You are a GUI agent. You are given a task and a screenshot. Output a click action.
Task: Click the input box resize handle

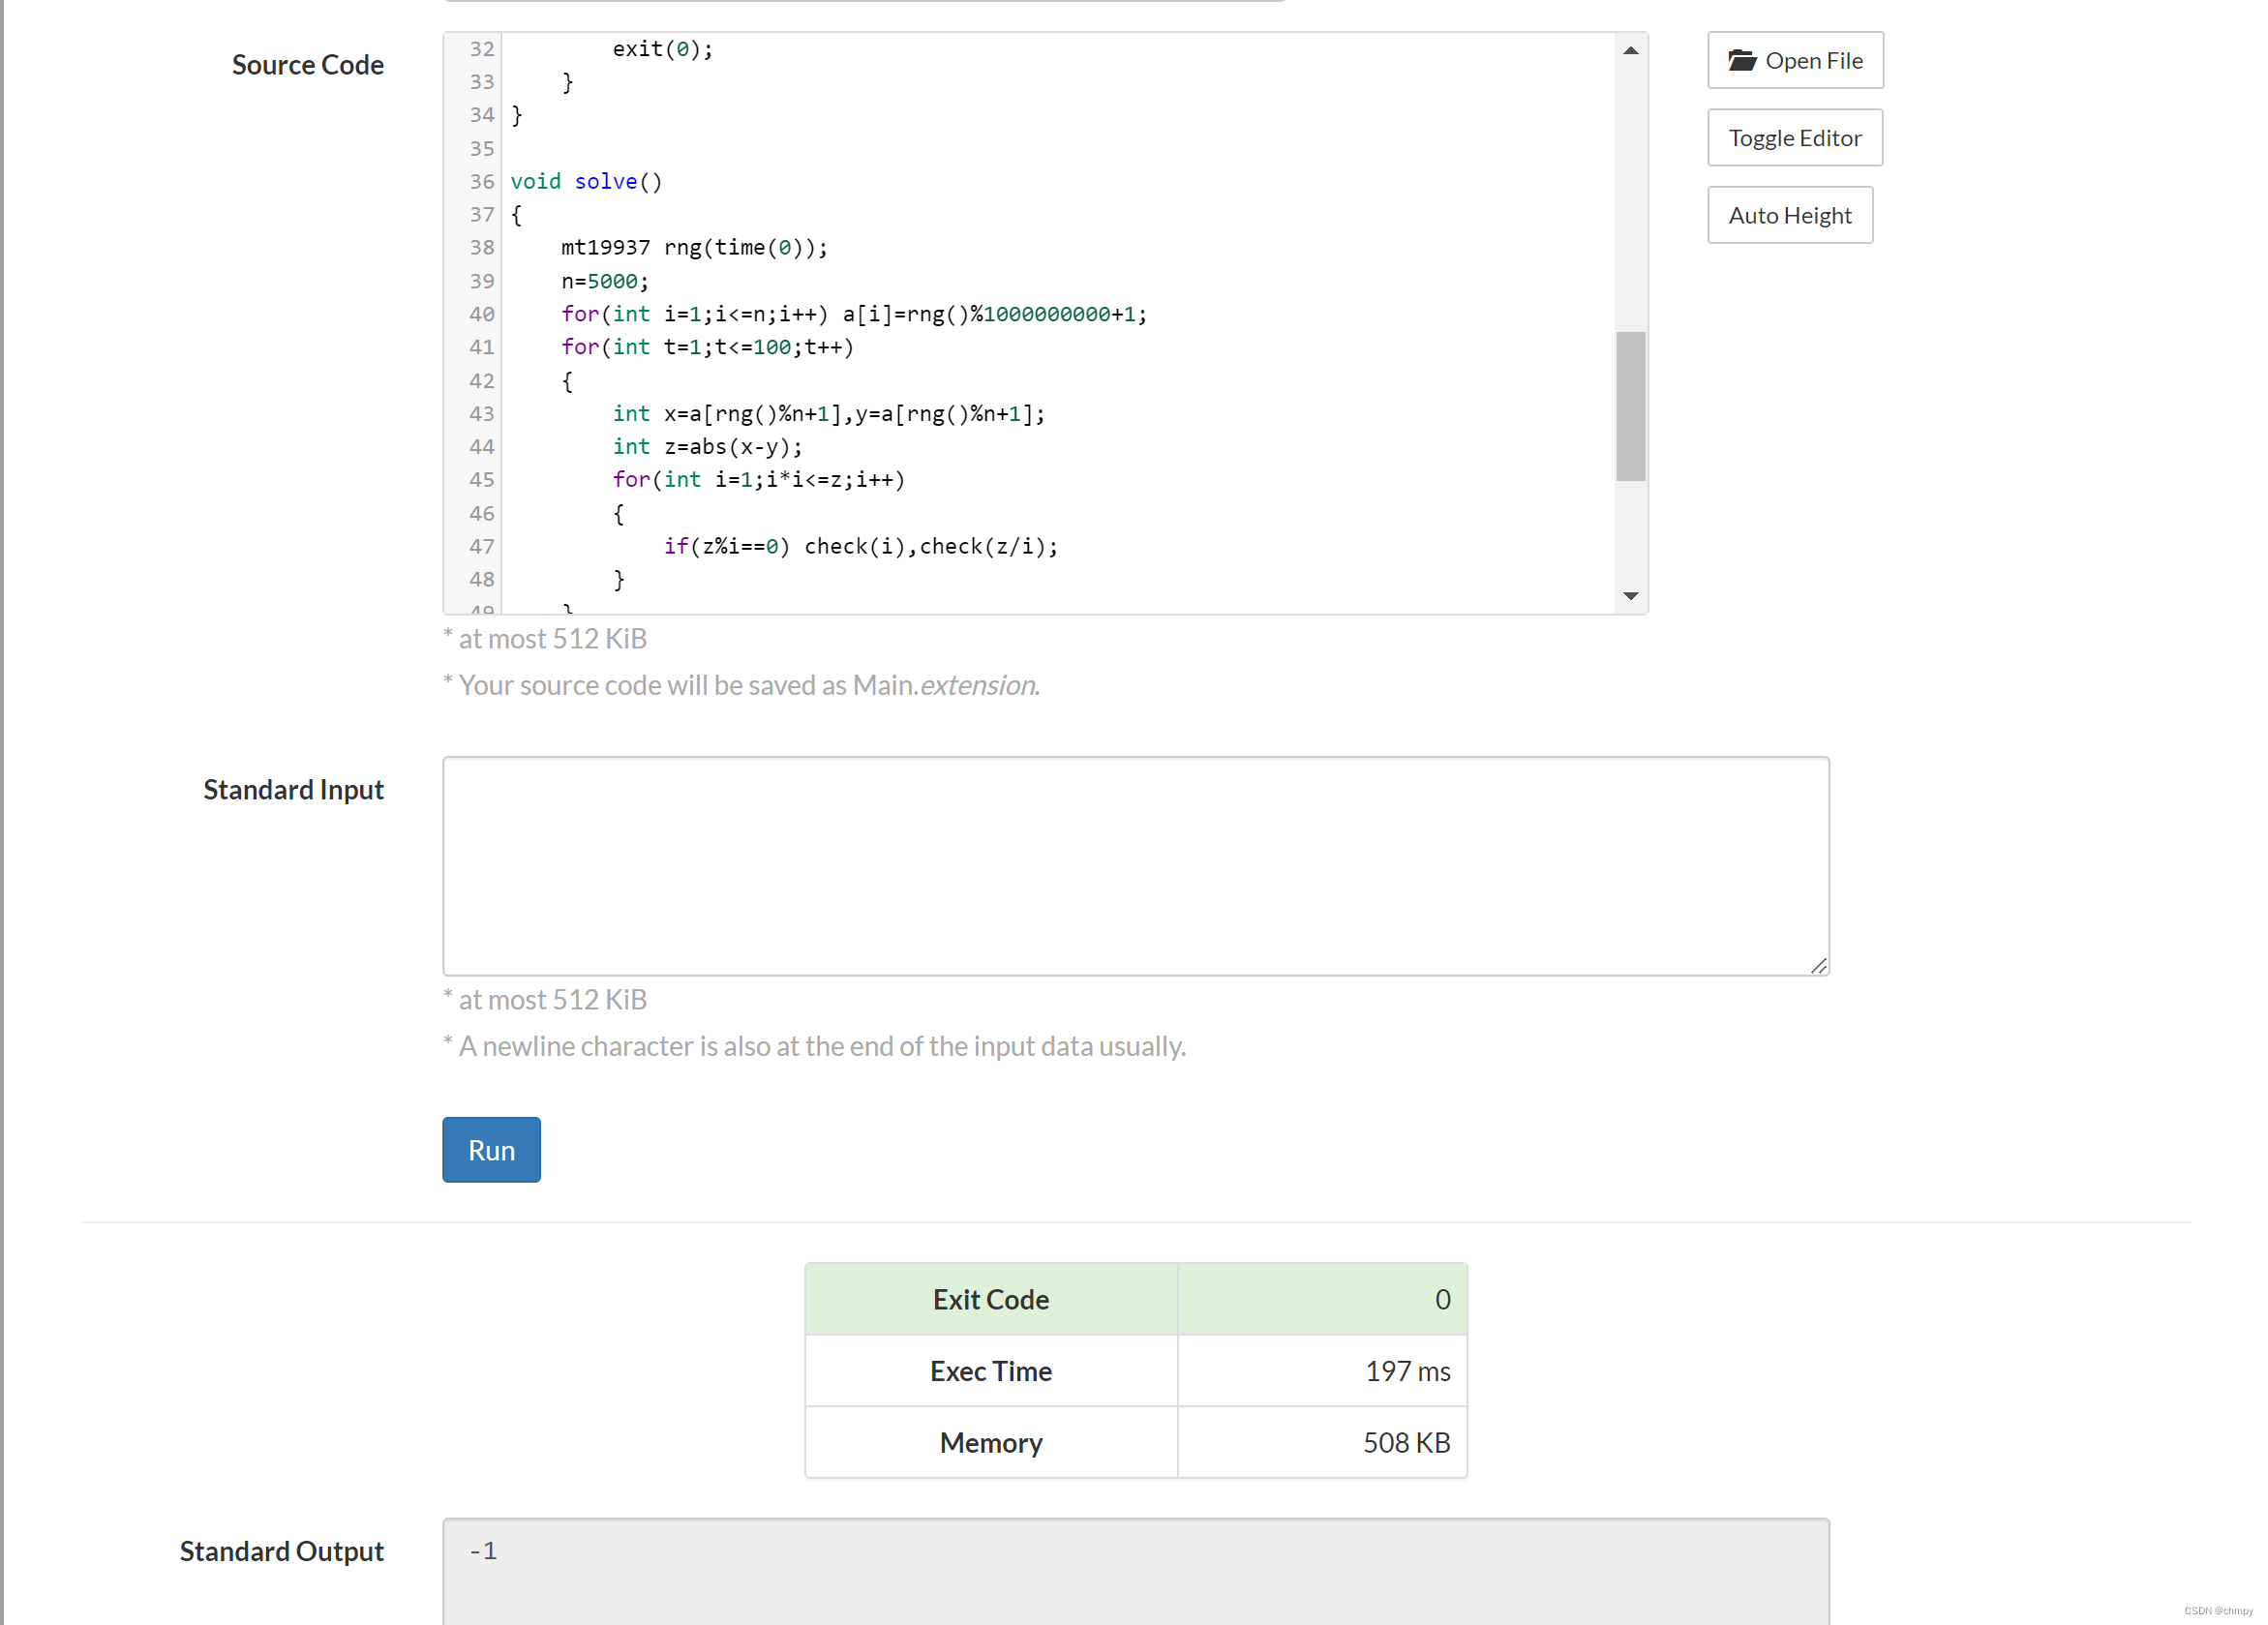tap(1818, 965)
